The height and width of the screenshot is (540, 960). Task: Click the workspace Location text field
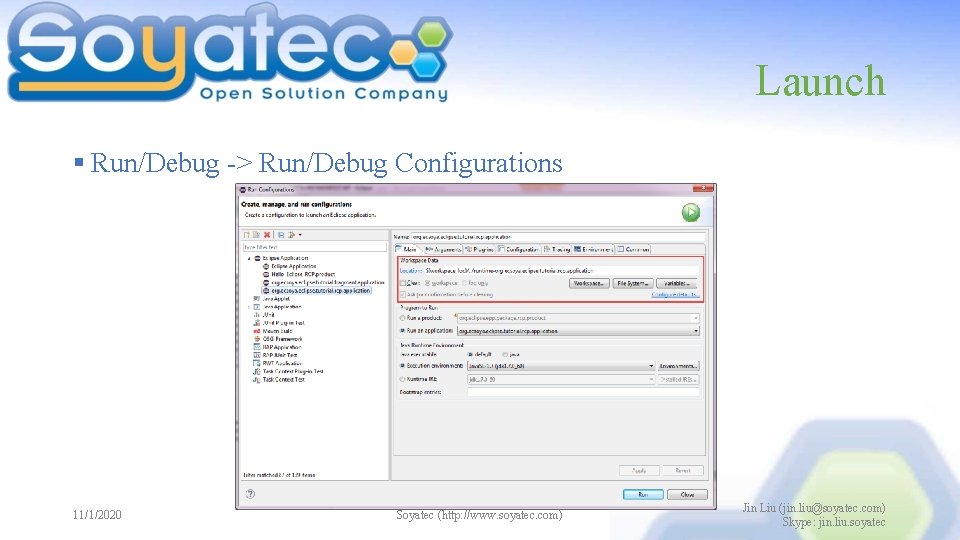click(x=561, y=271)
